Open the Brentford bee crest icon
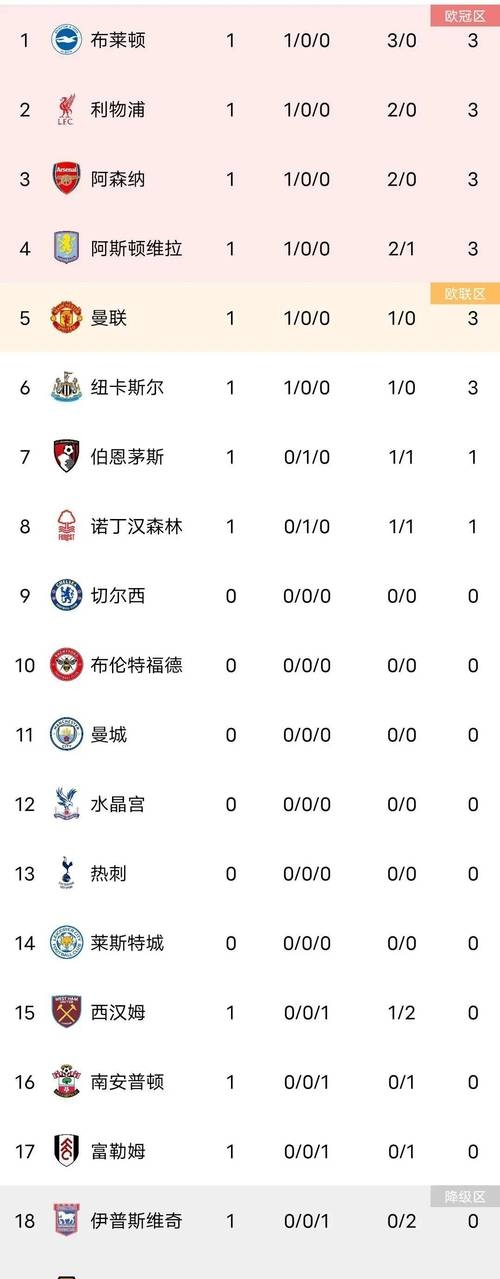Image resolution: width=500 pixels, height=1279 pixels. click(67, 665)
